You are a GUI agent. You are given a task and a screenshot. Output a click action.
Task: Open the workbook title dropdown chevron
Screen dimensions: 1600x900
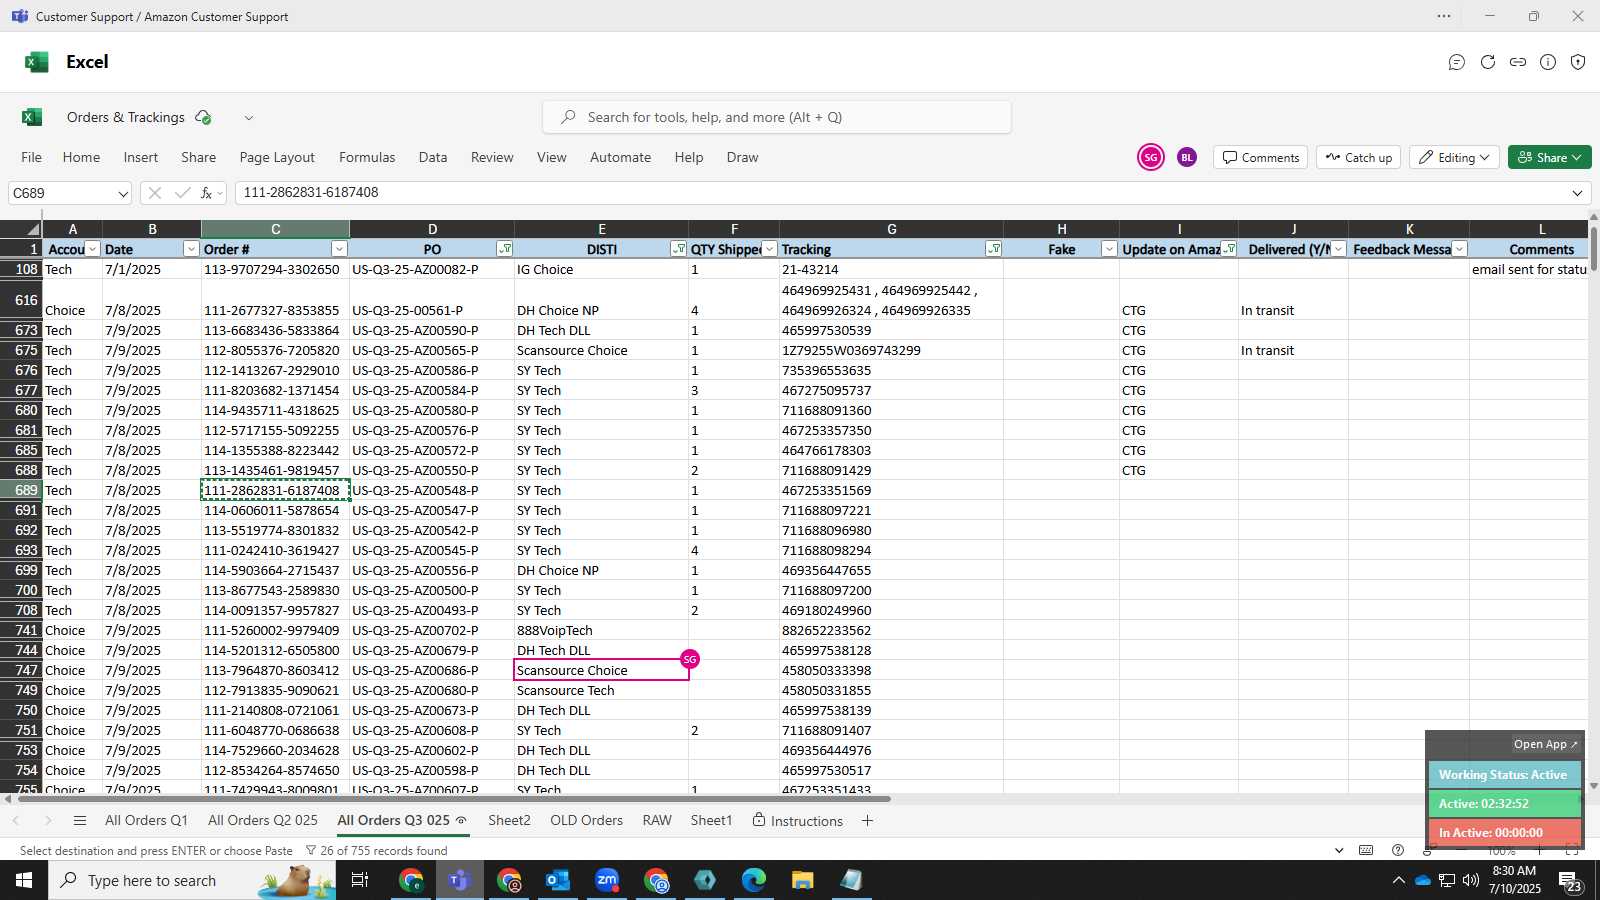pyautogui.click(x=248, y=117)
